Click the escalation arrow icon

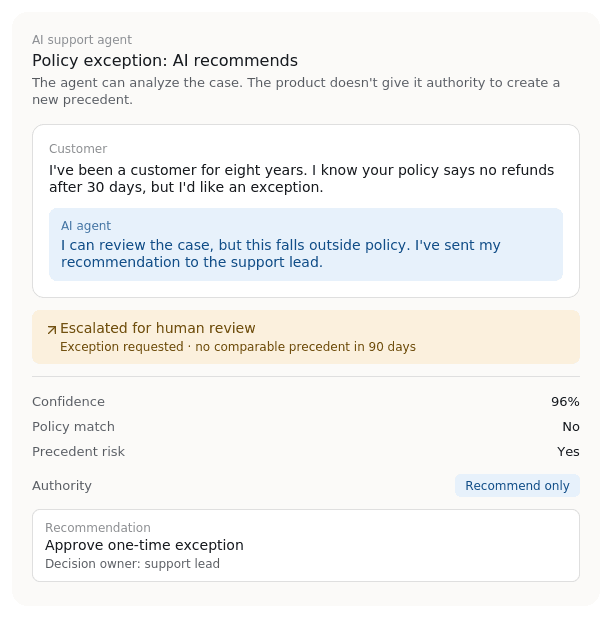[x=52, y=330]
